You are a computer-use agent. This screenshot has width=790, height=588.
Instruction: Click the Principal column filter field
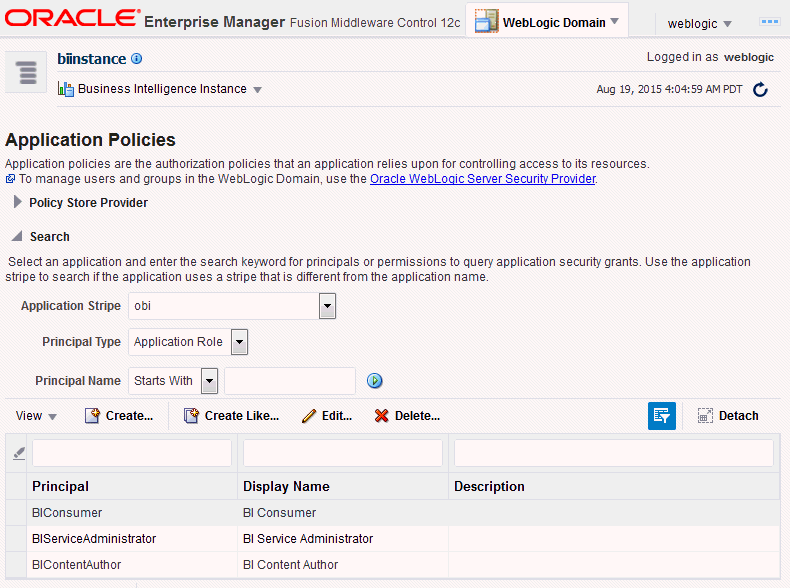click(x=132, y=453)
